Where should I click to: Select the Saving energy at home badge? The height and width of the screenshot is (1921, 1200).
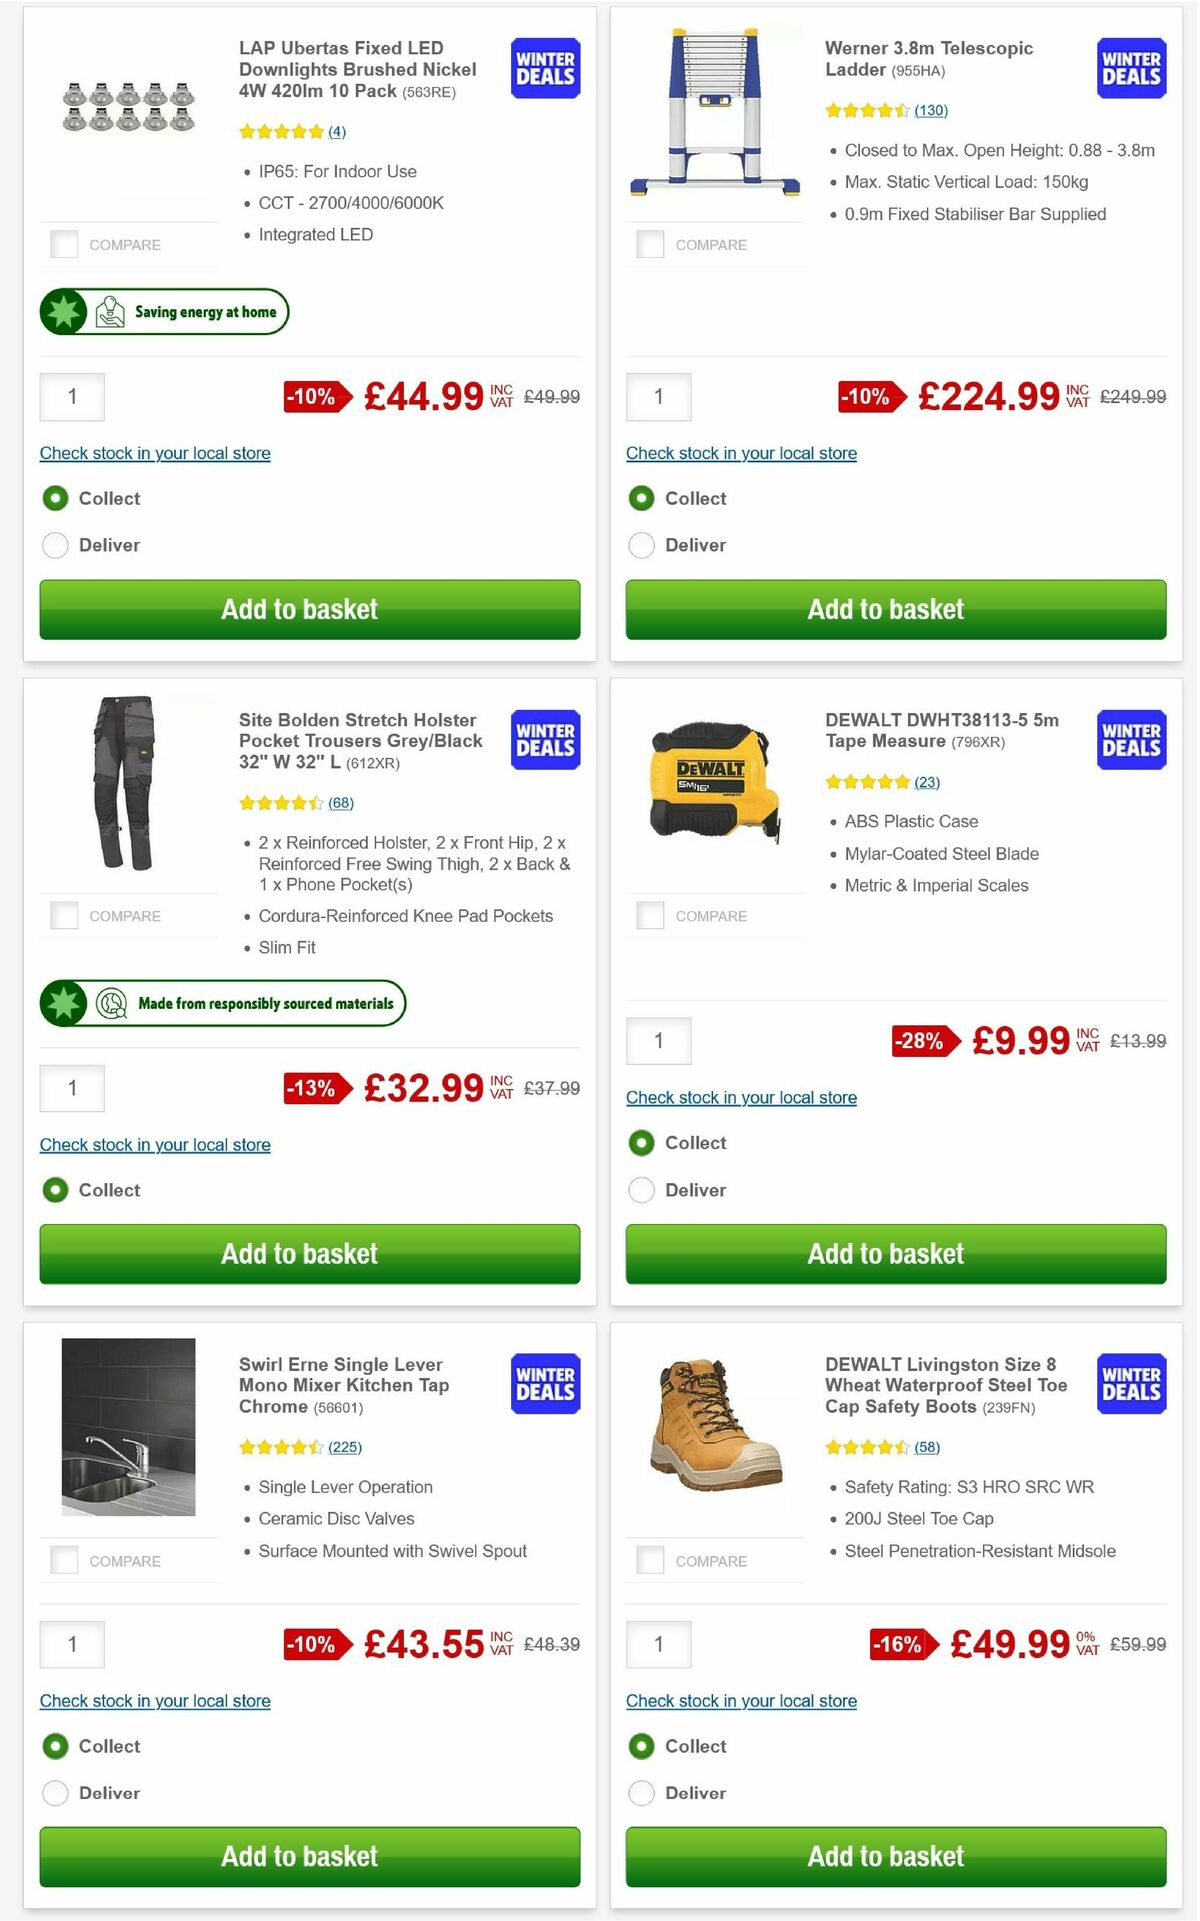(x=163, y=311)
